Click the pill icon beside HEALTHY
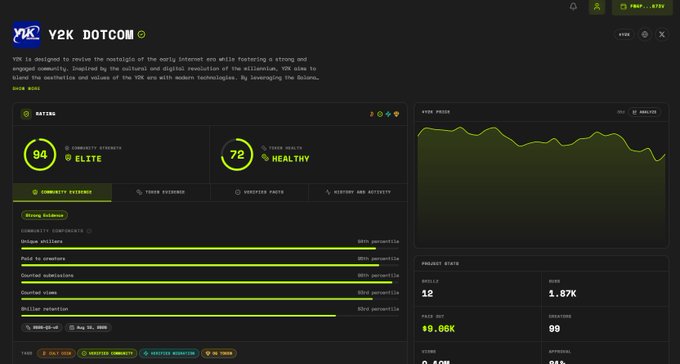This screenshot has height=364, width=680. pos(265,158)
